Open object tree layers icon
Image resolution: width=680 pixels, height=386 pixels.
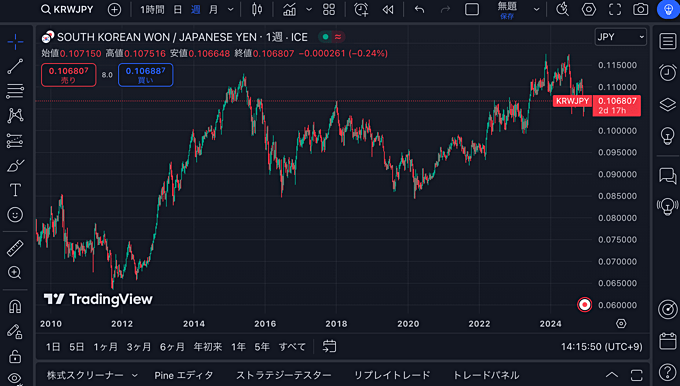coord(667,104)
